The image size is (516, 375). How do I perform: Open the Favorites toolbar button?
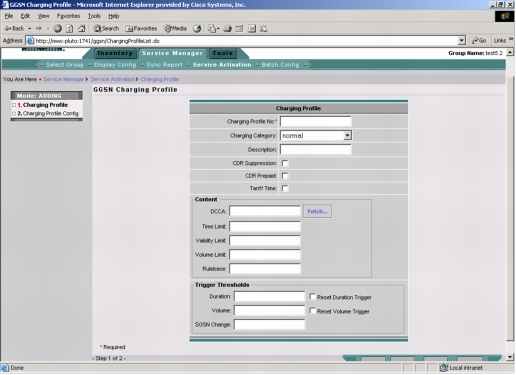141,29
